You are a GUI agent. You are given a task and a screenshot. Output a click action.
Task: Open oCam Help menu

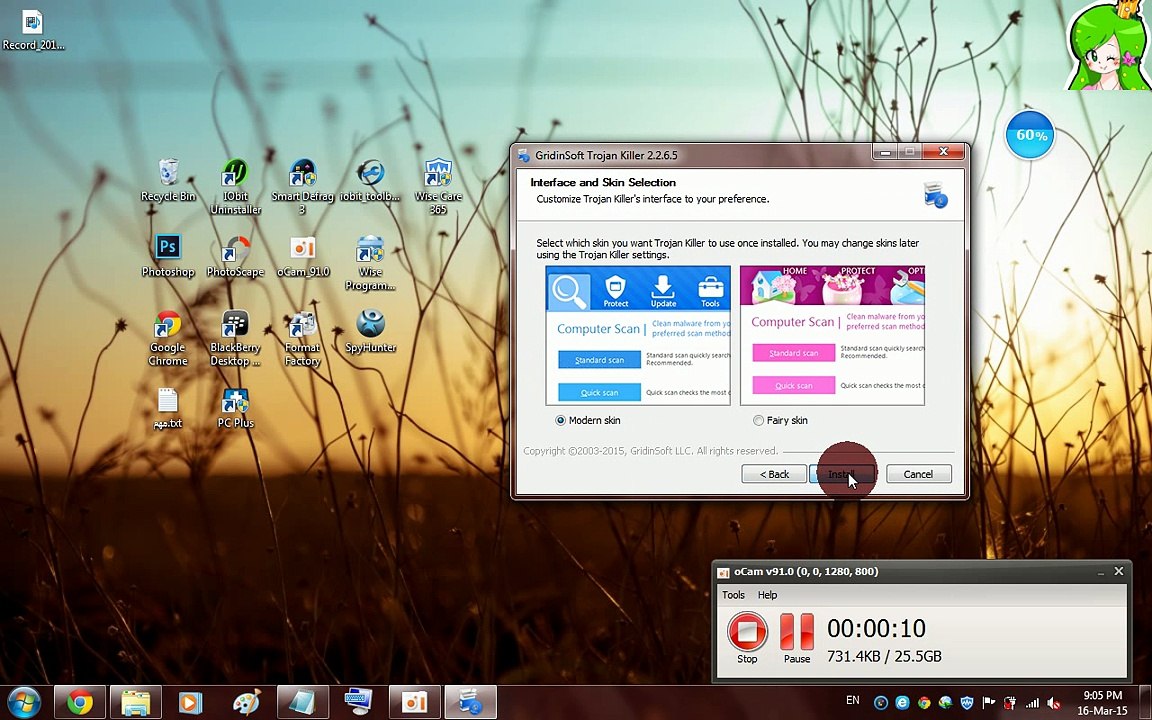point(767,595)
